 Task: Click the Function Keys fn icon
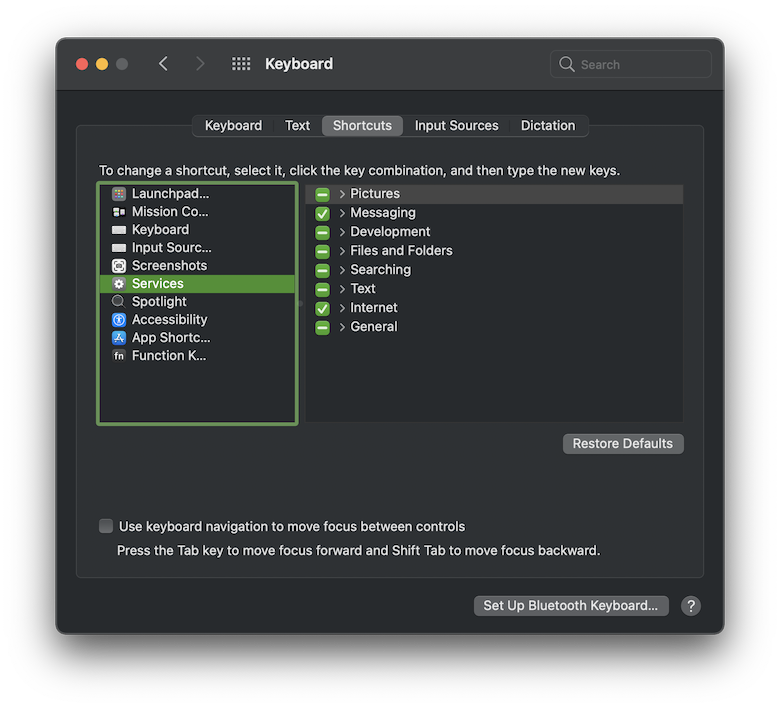click(119, 356)
